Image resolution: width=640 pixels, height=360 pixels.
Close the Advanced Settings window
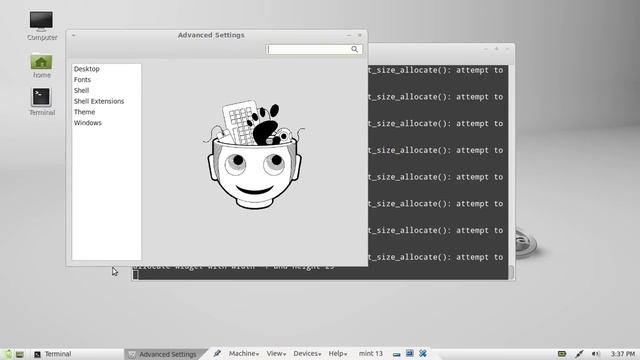pos(360,36)
